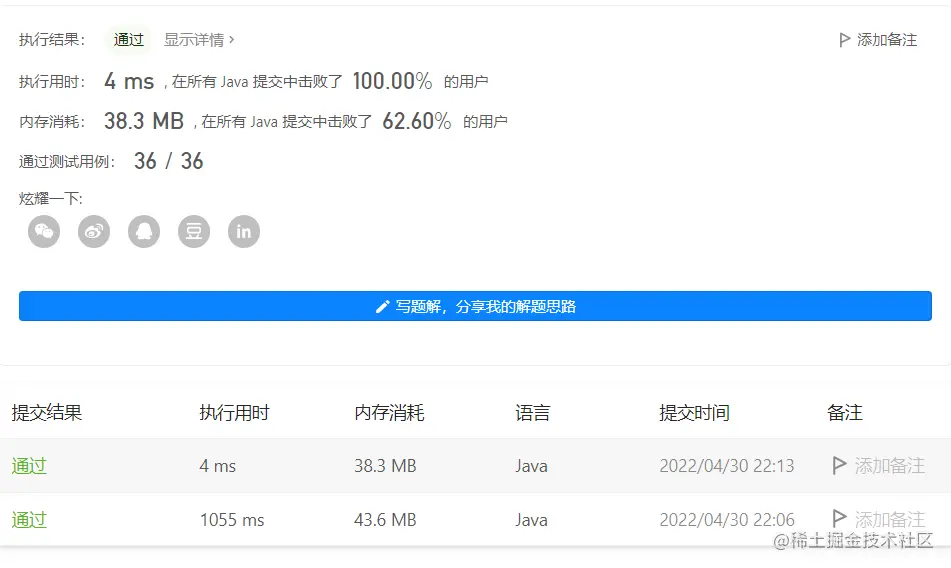This screenshot has width=951, height=568.
Task: Click the 2022/04/30 22:13 timestamp
Action: pos(727,466)
